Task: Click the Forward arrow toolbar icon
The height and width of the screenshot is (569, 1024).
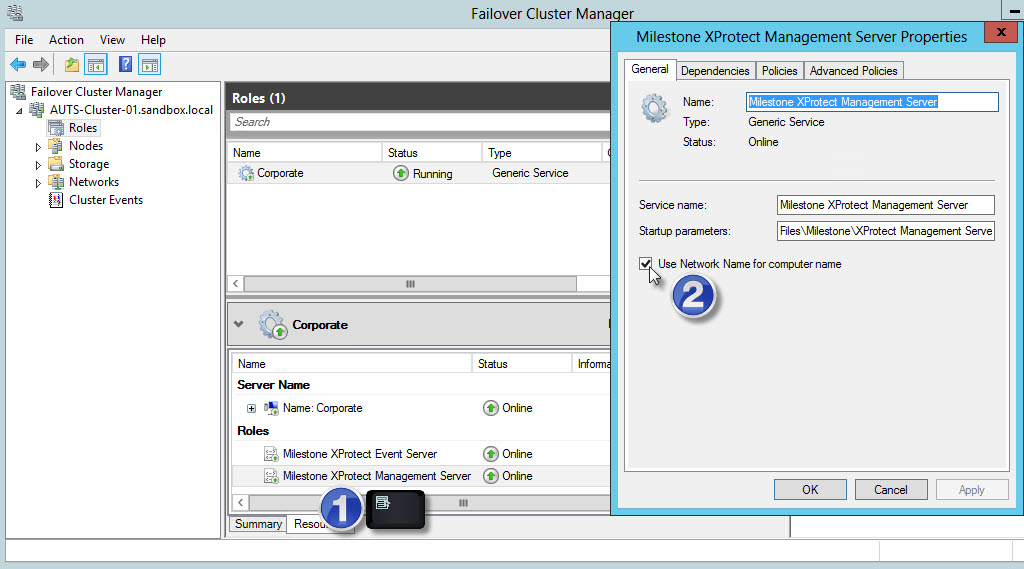Action: pyautogui.click(x=40, y=64)
